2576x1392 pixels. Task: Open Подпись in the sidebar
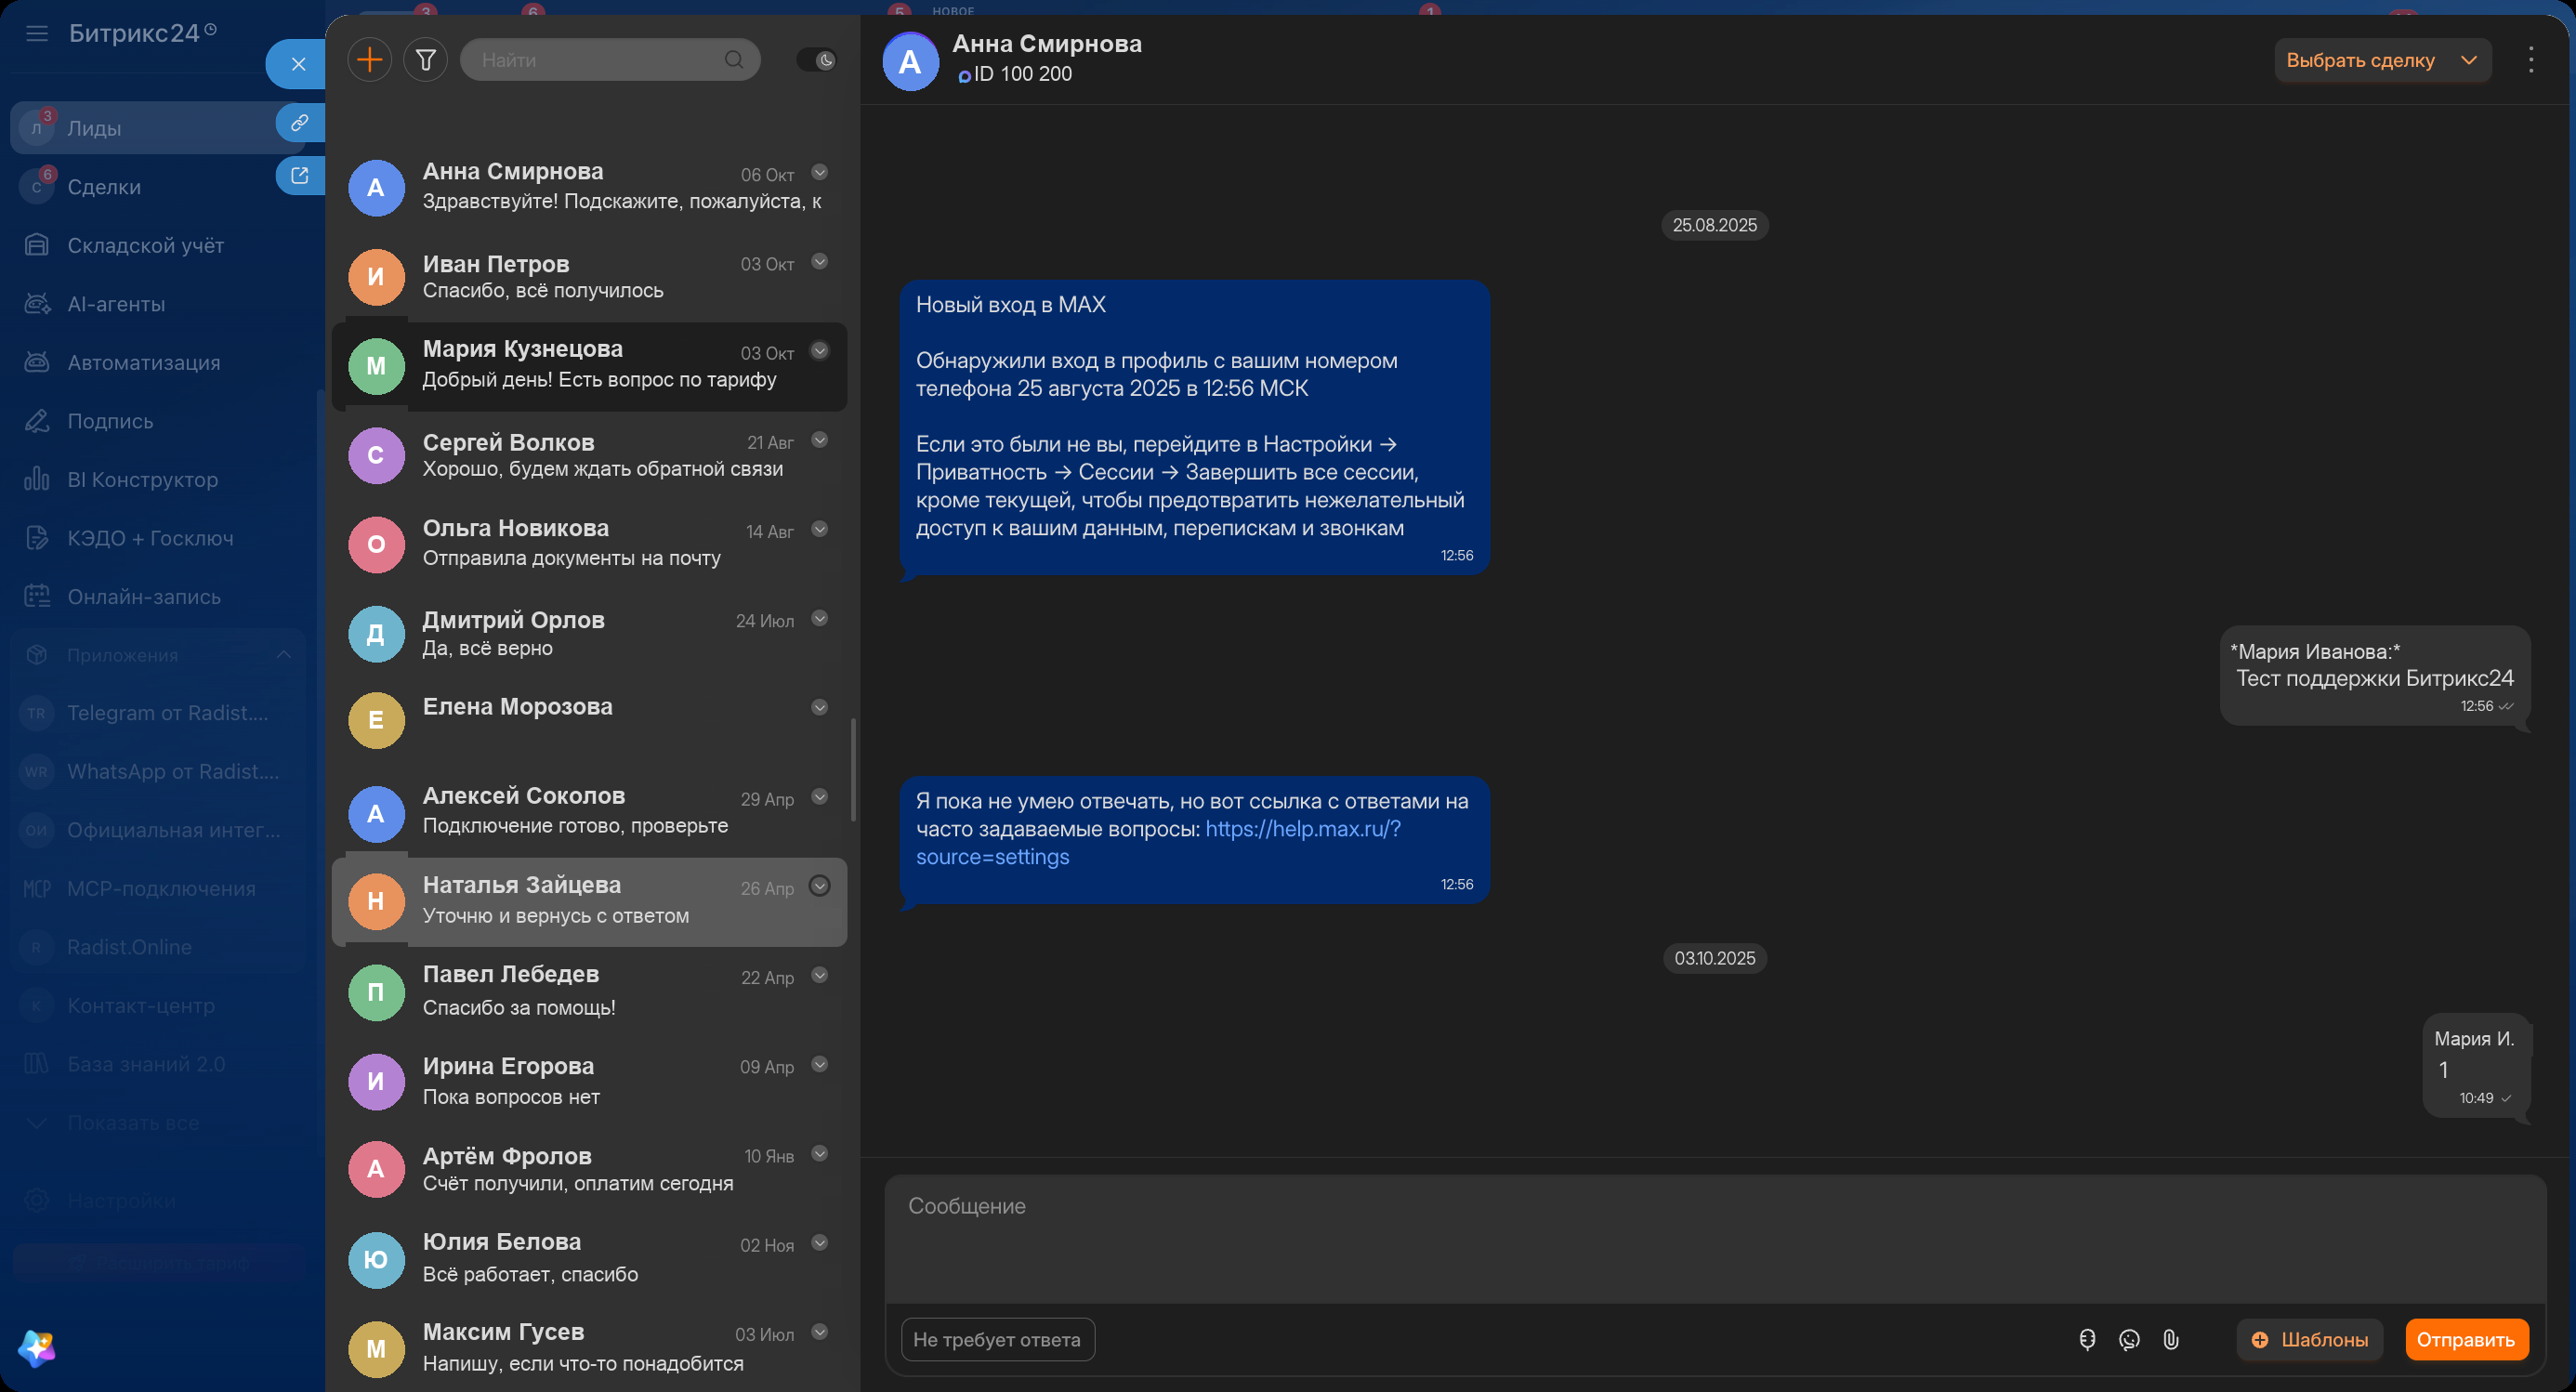[x=160, y=421]
